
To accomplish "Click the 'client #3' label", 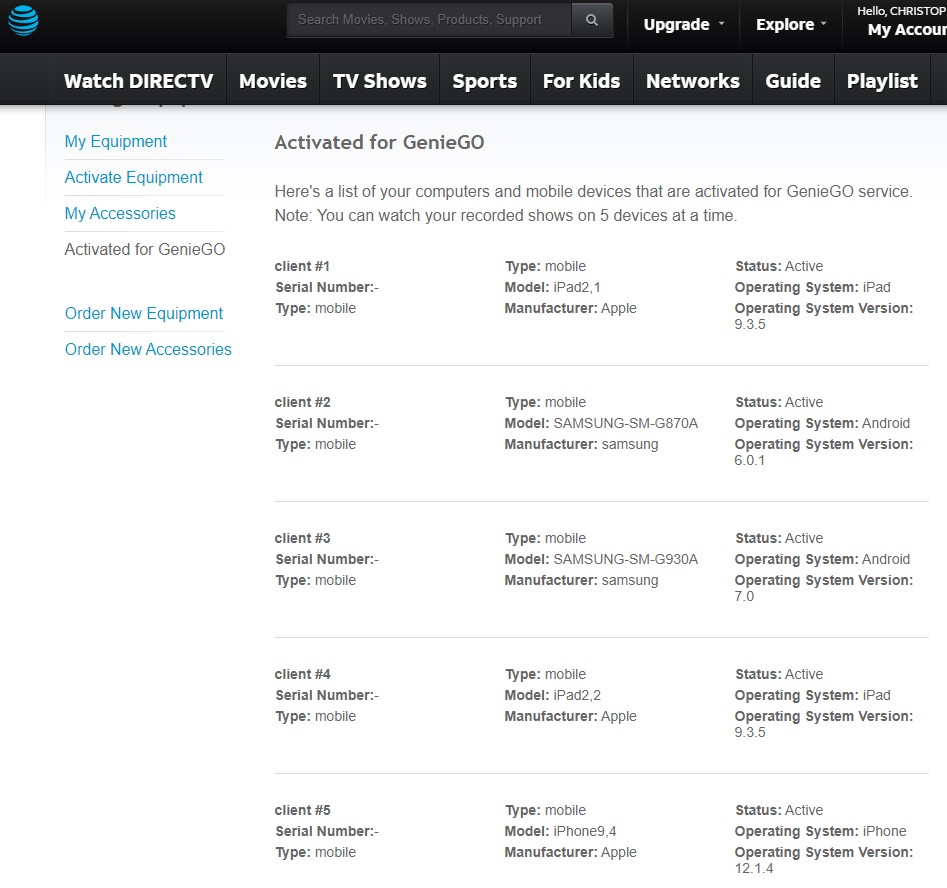I will tap(303, 538).
